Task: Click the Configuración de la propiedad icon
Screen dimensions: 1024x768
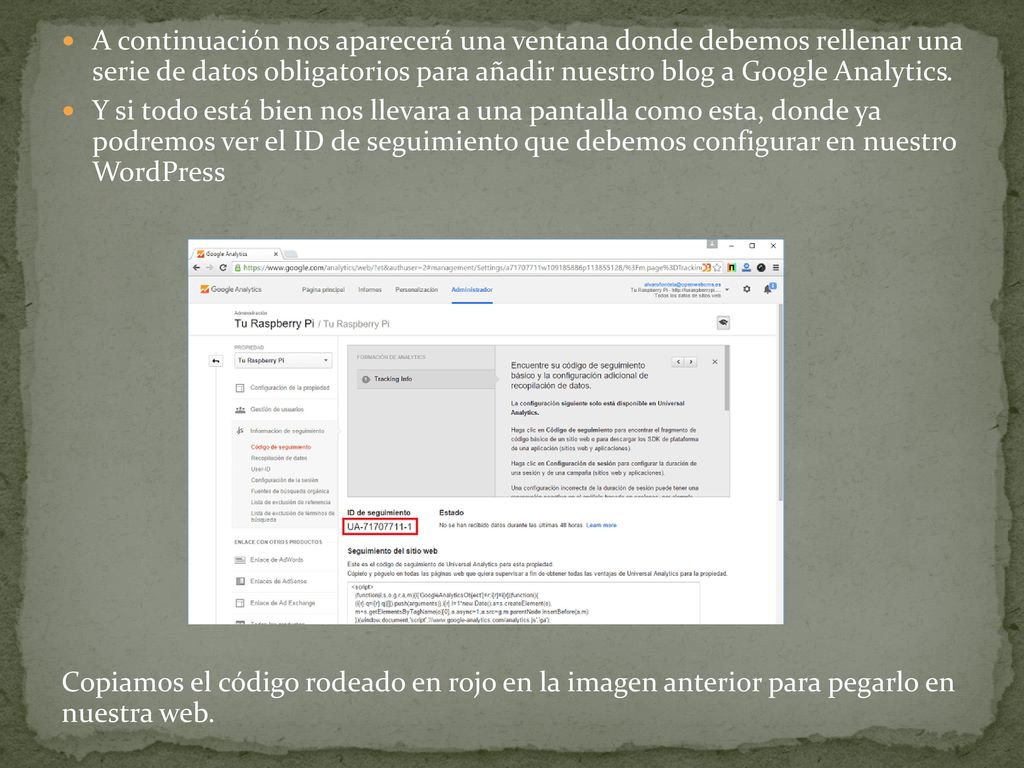Action: pos(240,388)
